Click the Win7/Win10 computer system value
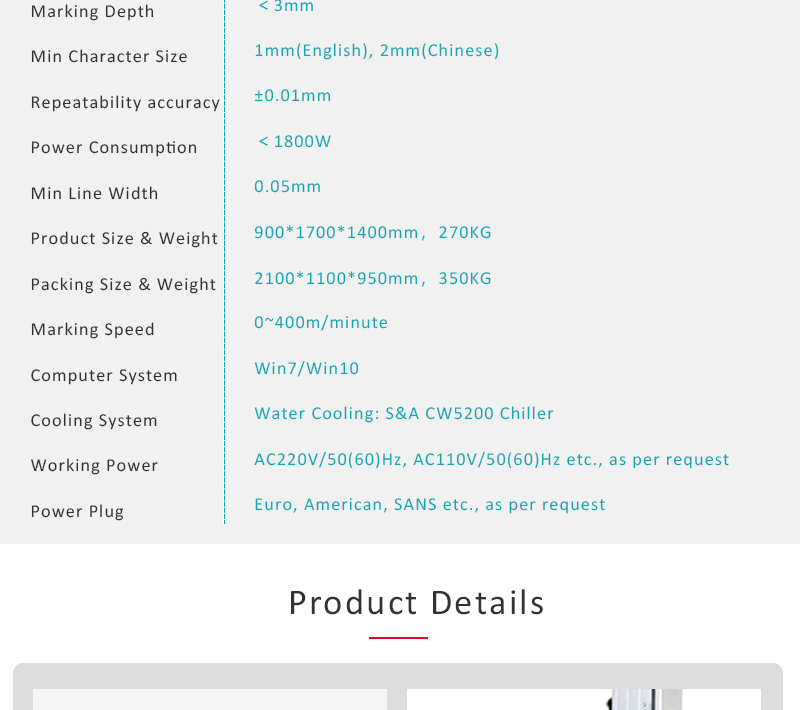The height and width of the screenshot is (710, 800). click(307, 368)
